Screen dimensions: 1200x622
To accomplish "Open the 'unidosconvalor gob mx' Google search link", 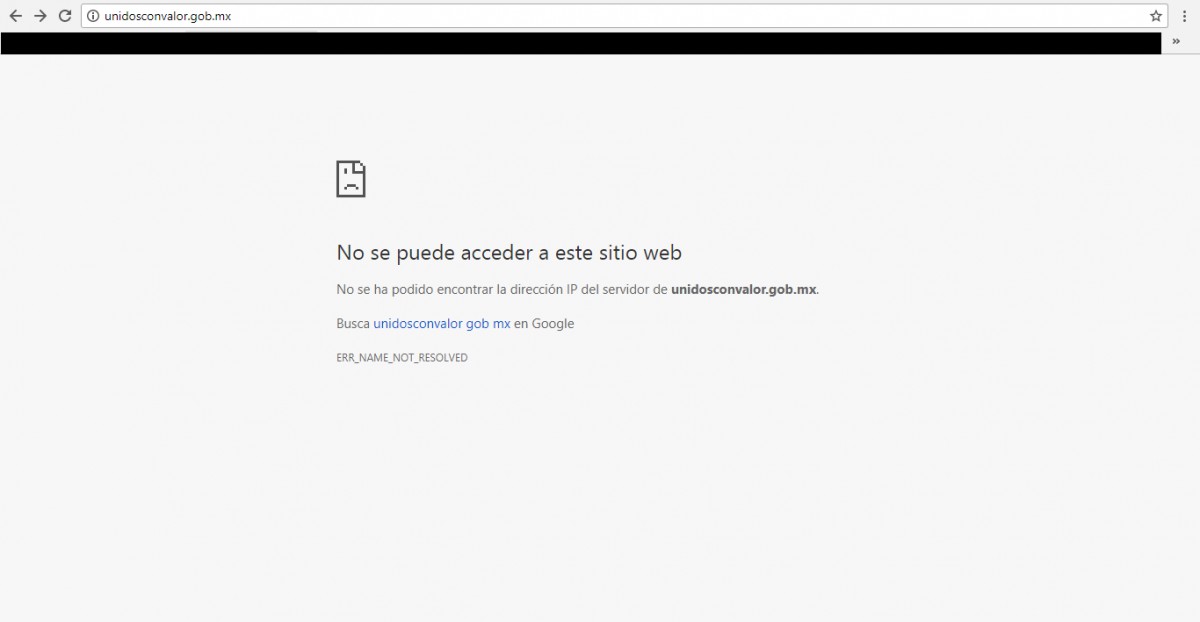I will coord(442,324).
